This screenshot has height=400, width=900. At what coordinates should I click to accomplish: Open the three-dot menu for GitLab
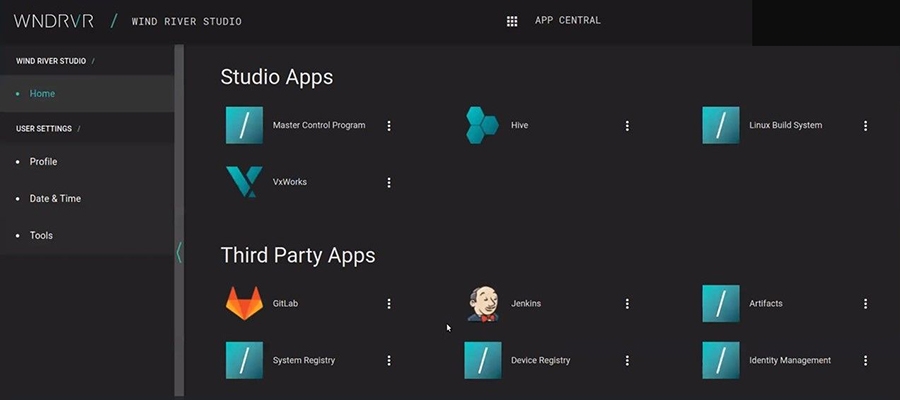pyautogui.click(x=389, y=304)
